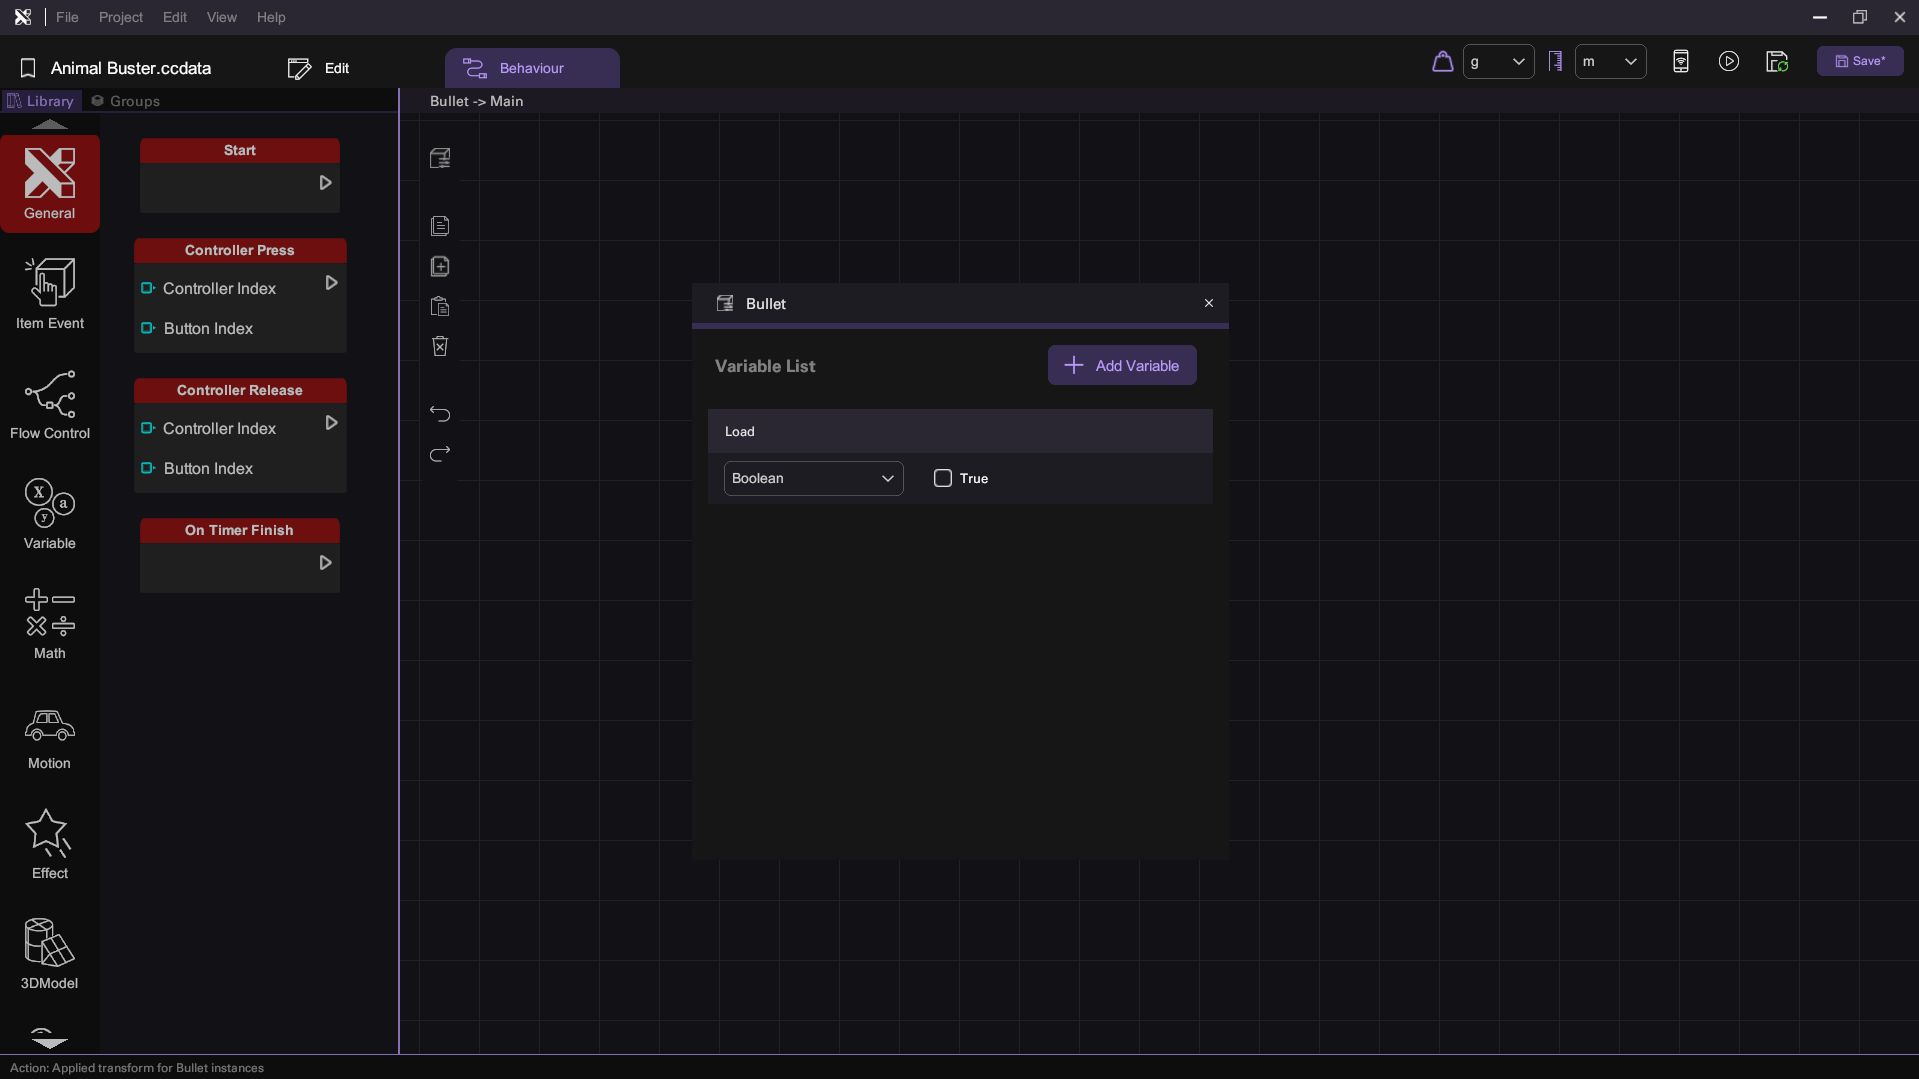Expand the weight unit 'g' dropdown
This screenshot has height=1079, width=1919.
1498,62
